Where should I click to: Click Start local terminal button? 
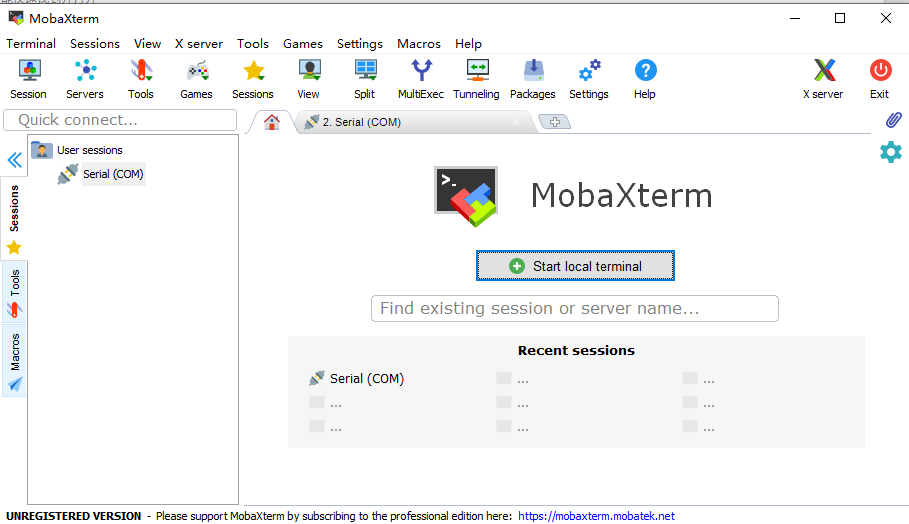point(575,266)
